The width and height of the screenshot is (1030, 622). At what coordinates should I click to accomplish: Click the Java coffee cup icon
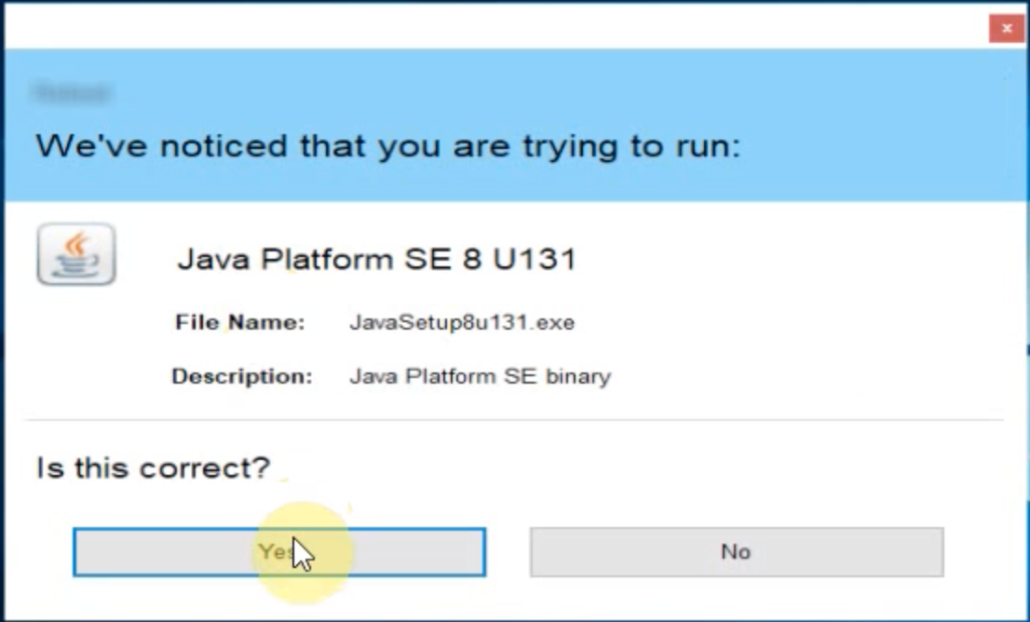76,254
